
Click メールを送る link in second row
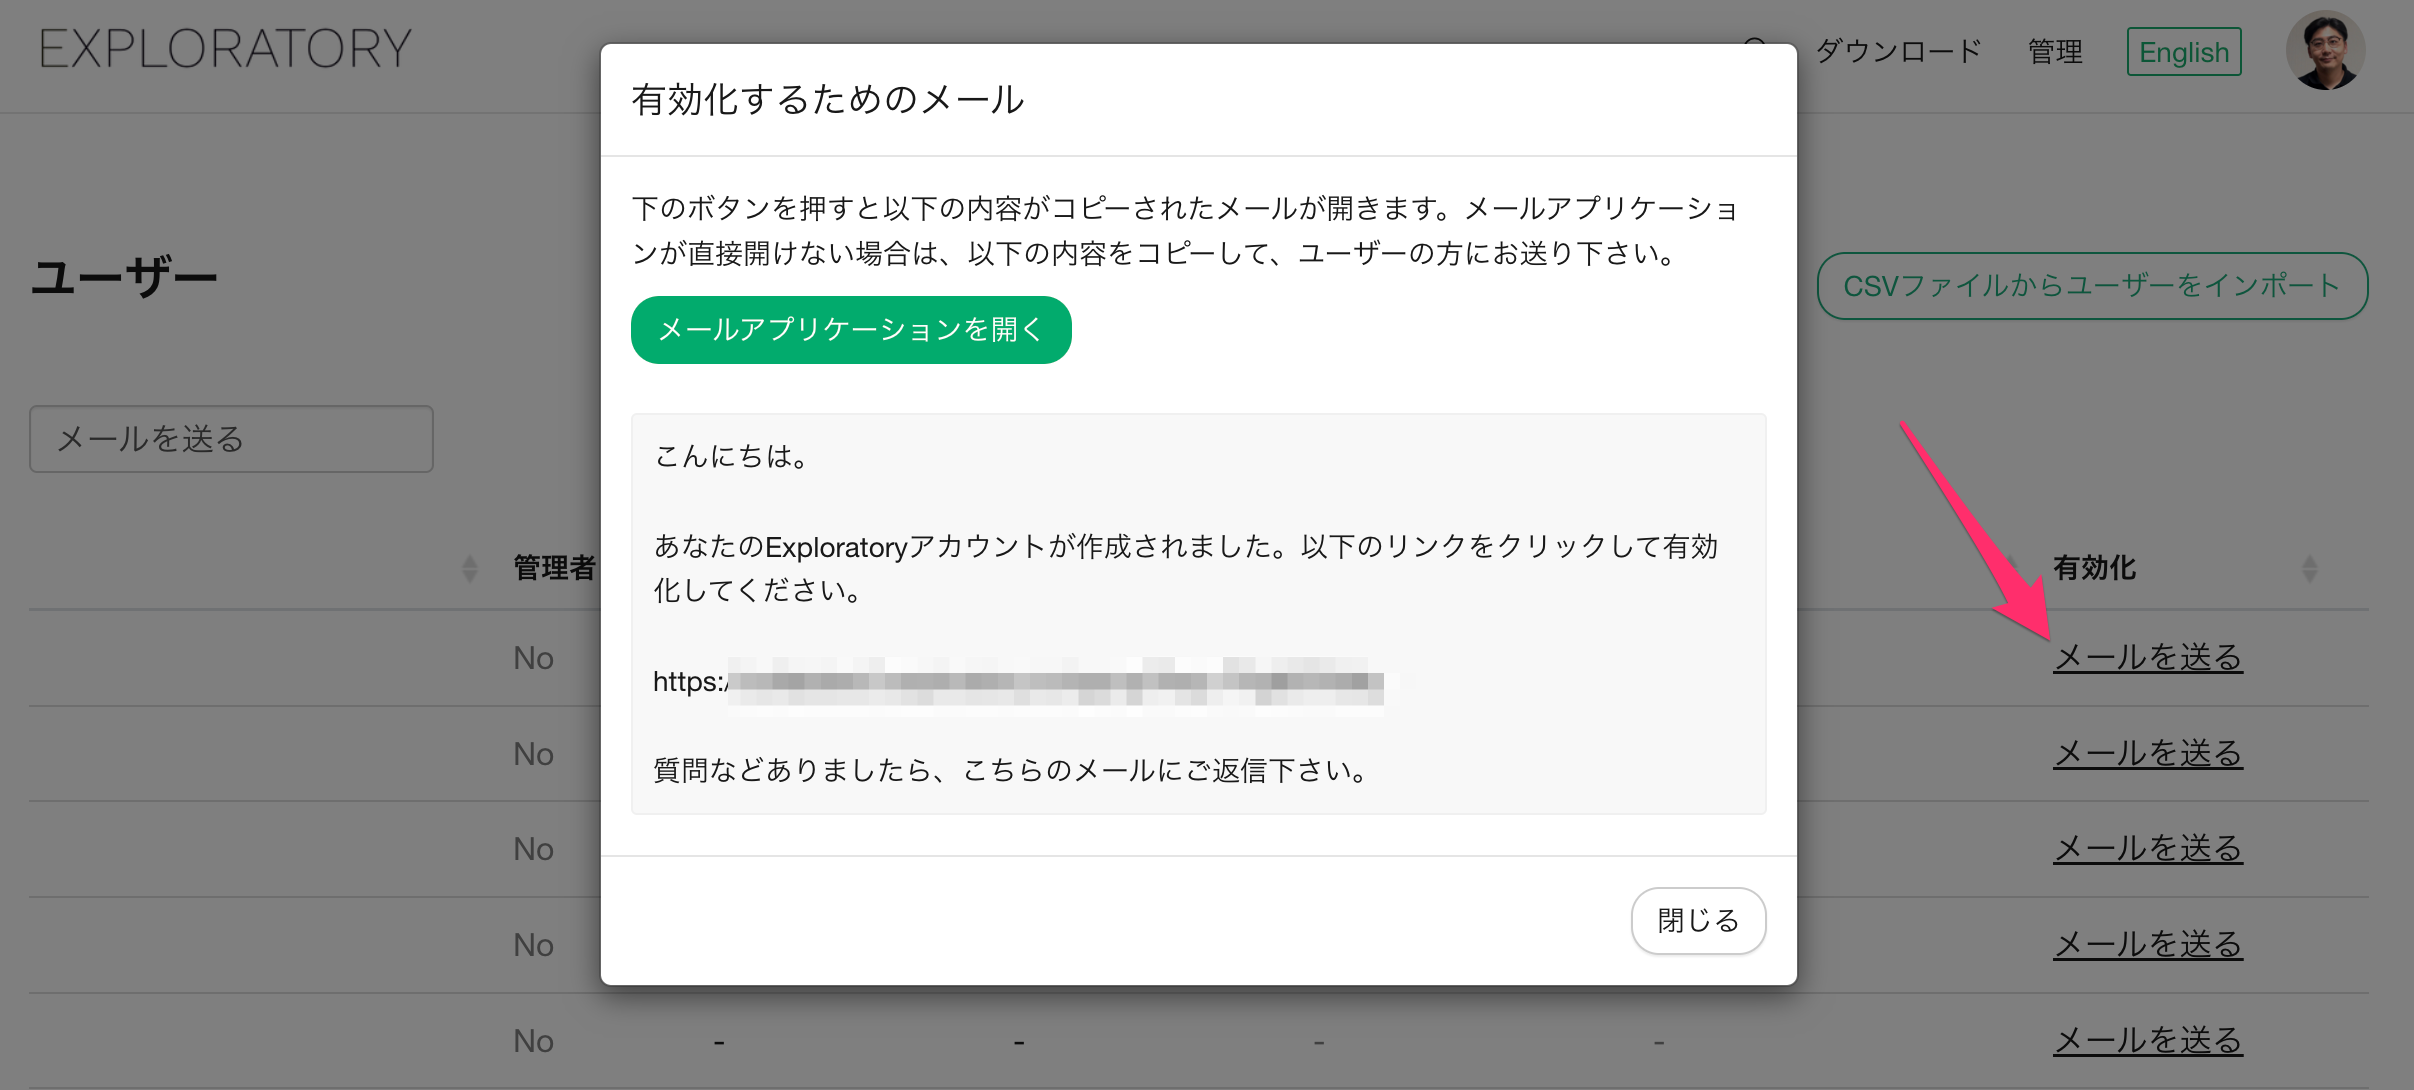pos(2148,753)
